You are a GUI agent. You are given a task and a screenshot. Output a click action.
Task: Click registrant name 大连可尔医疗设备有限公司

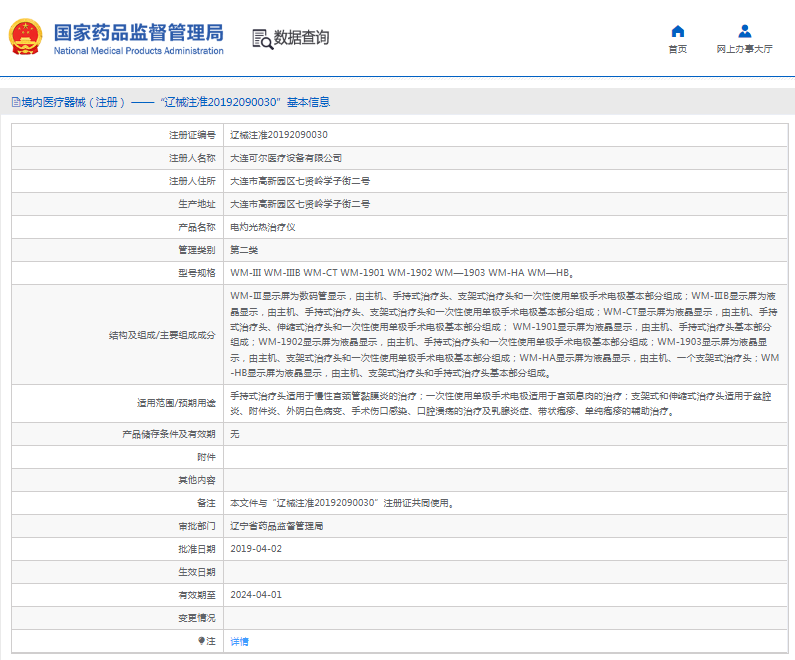click(286, 158)
